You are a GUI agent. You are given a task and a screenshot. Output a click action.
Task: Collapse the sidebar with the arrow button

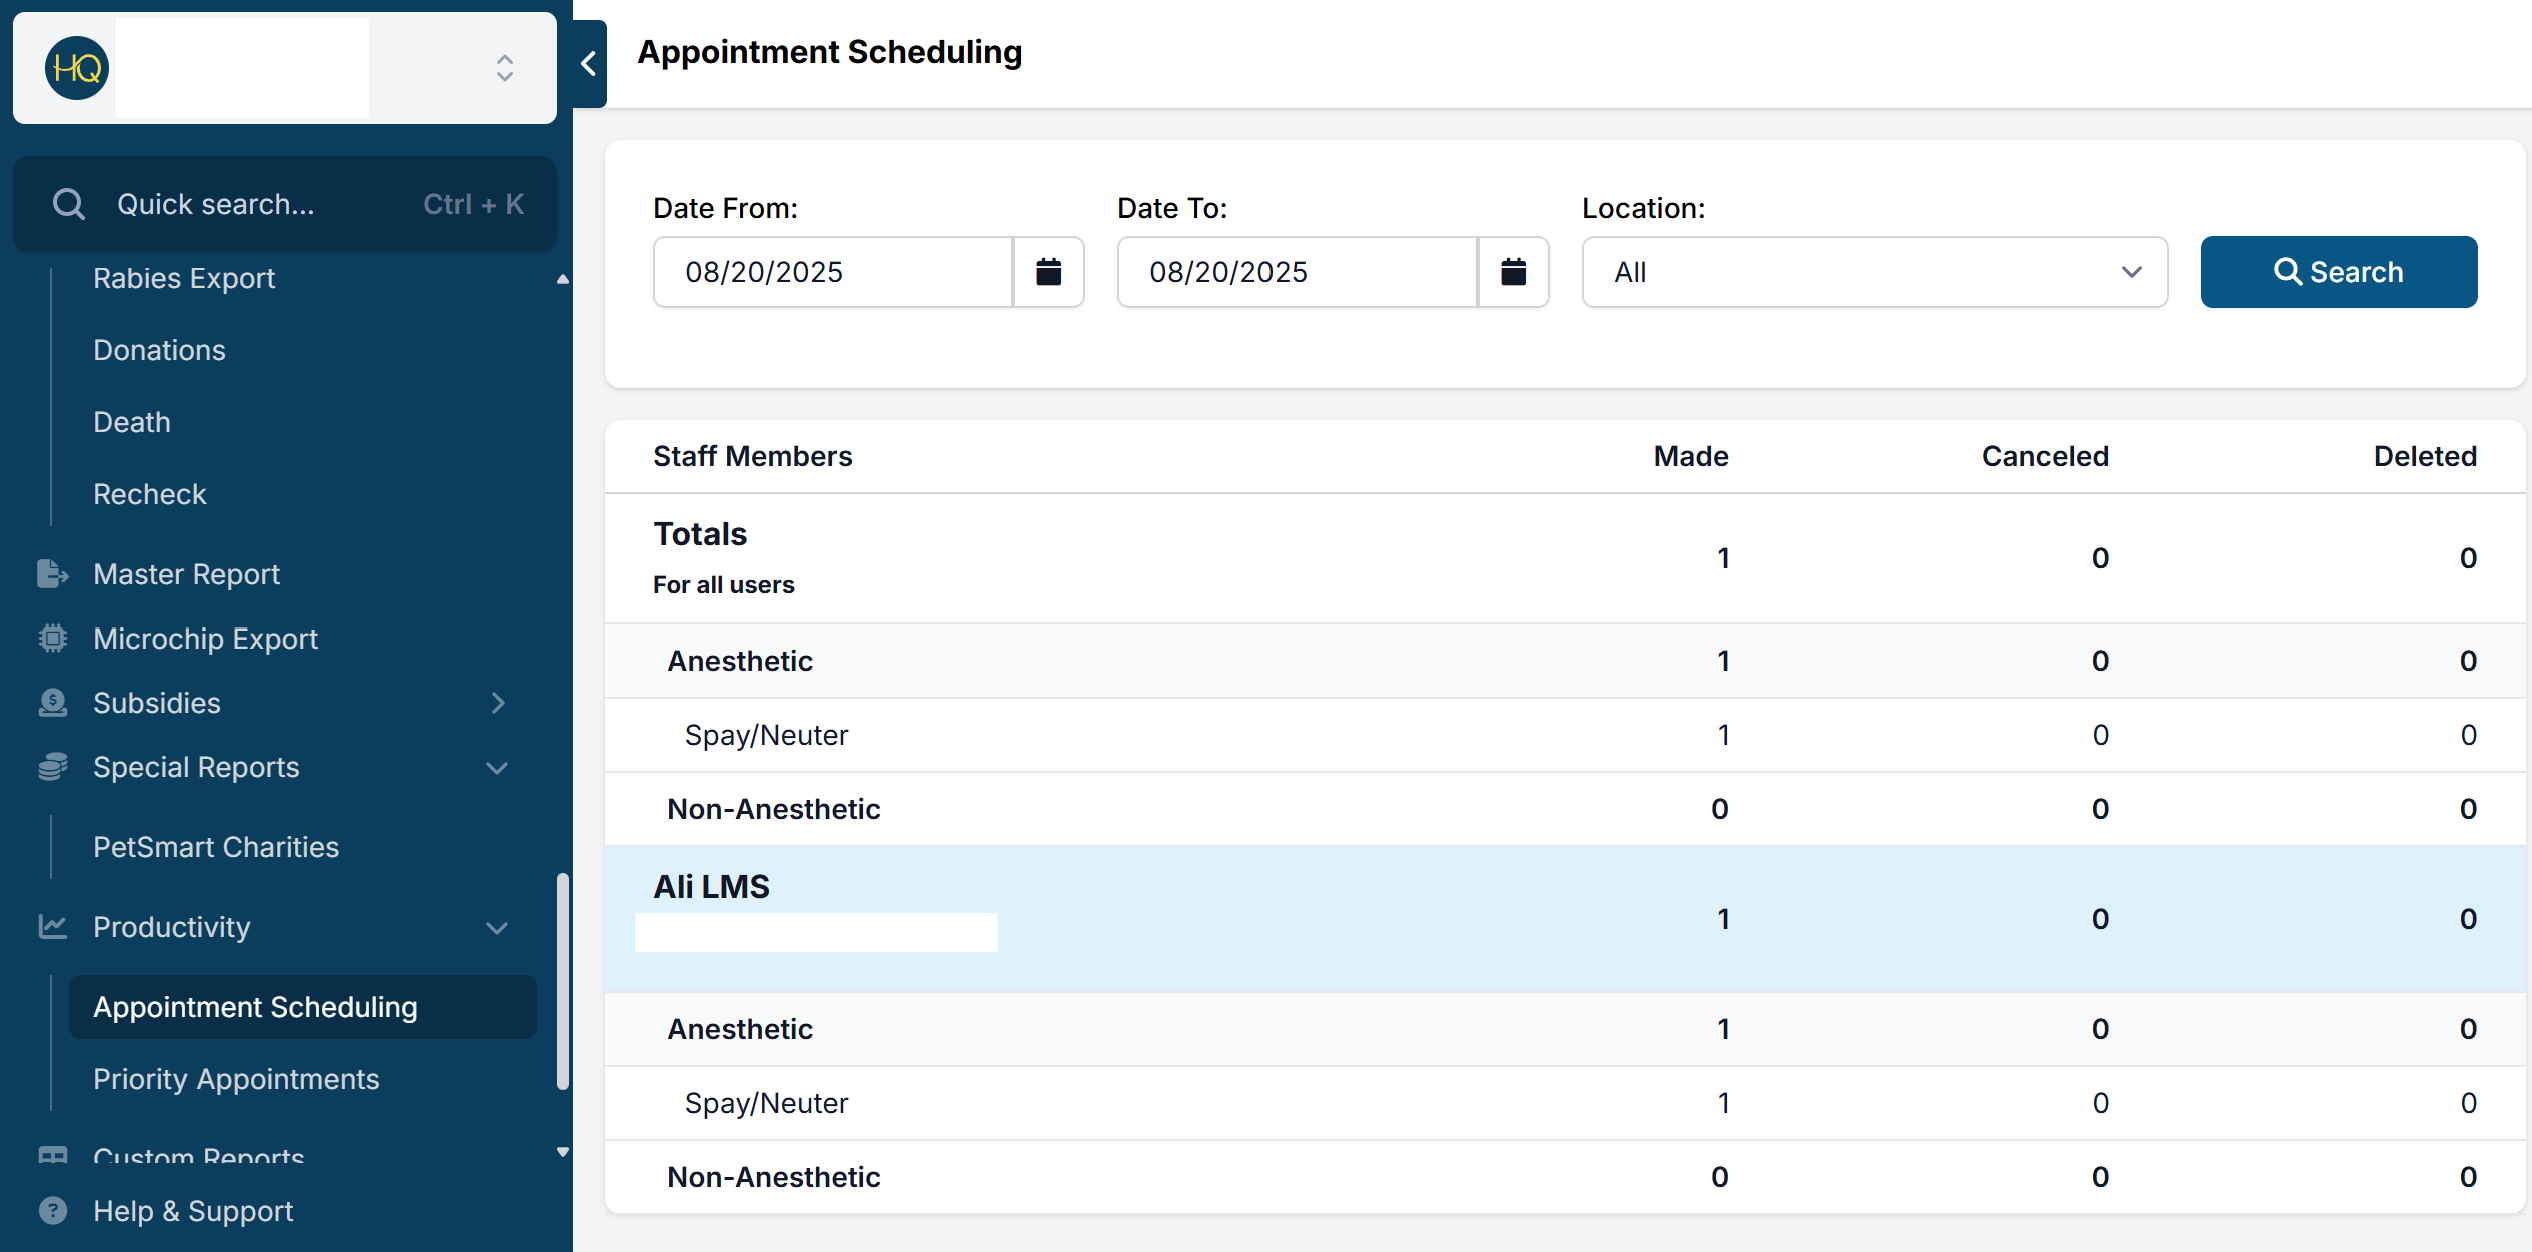pyautogui.click(x=589, y=64)
